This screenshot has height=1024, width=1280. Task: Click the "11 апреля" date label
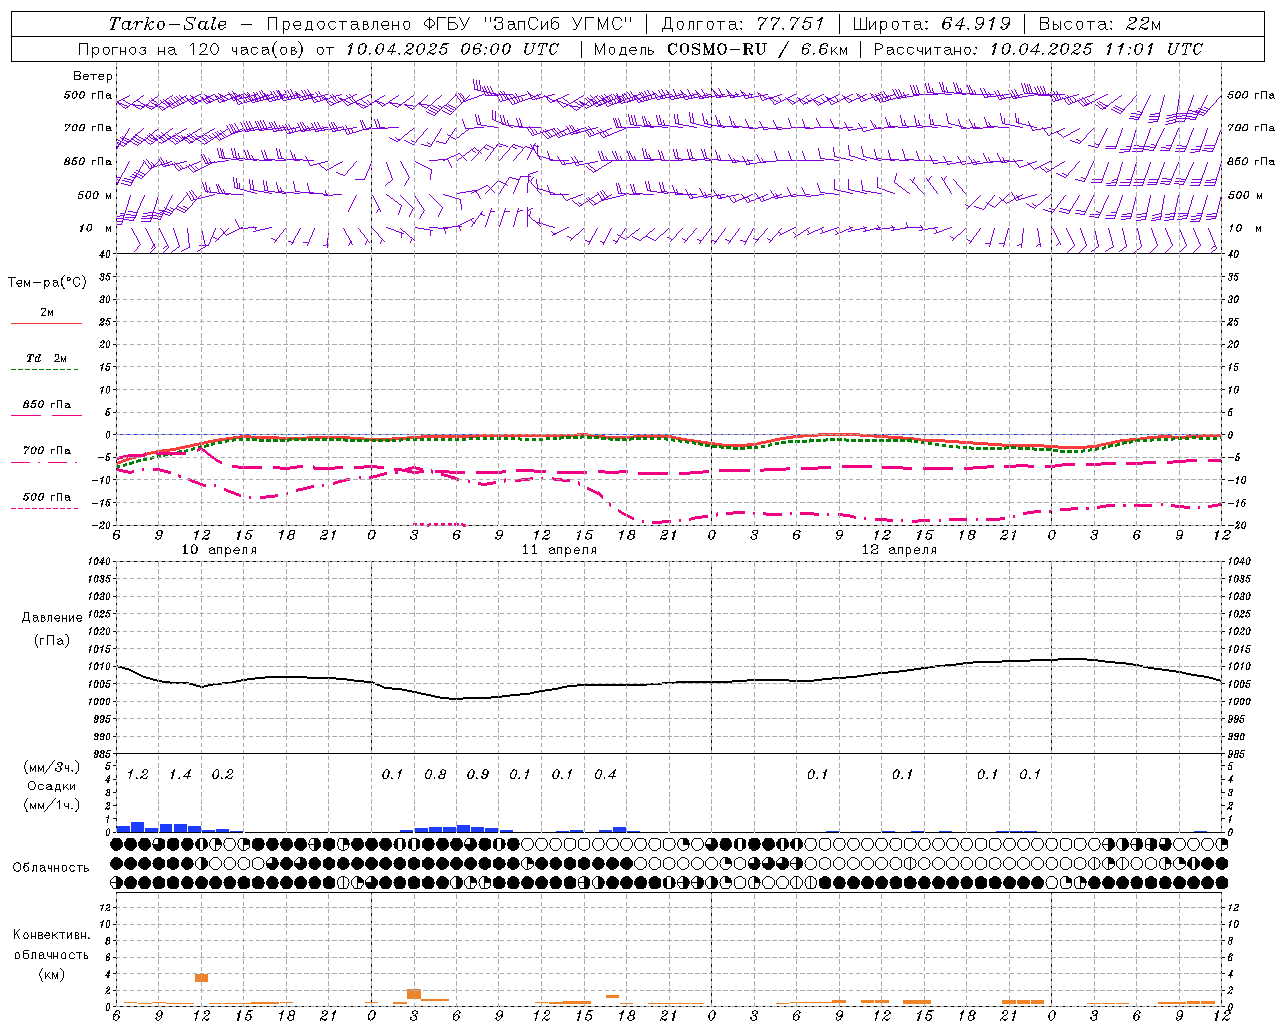[x=559, y=550]
